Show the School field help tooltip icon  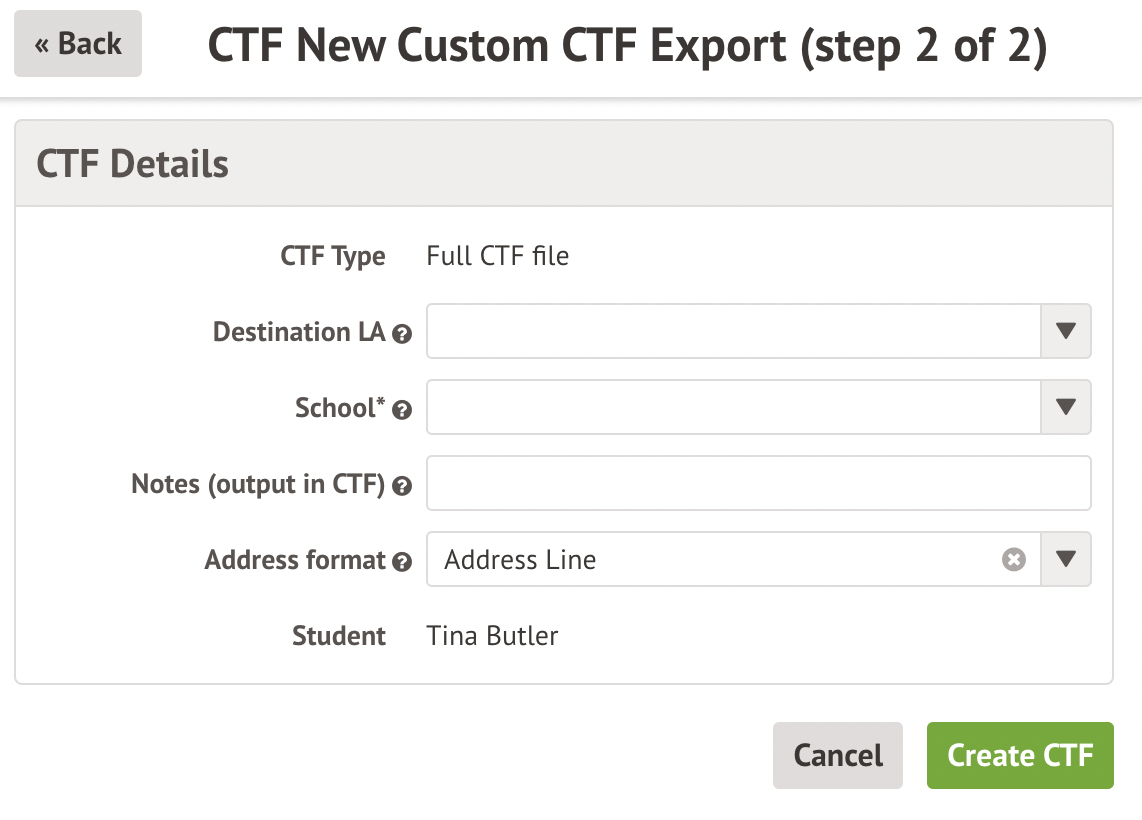[402, 410]
